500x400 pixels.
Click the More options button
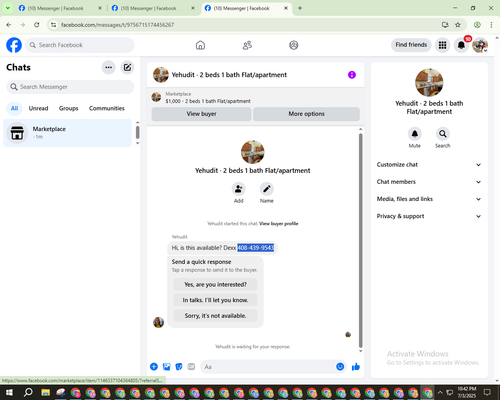coord(306,114)
